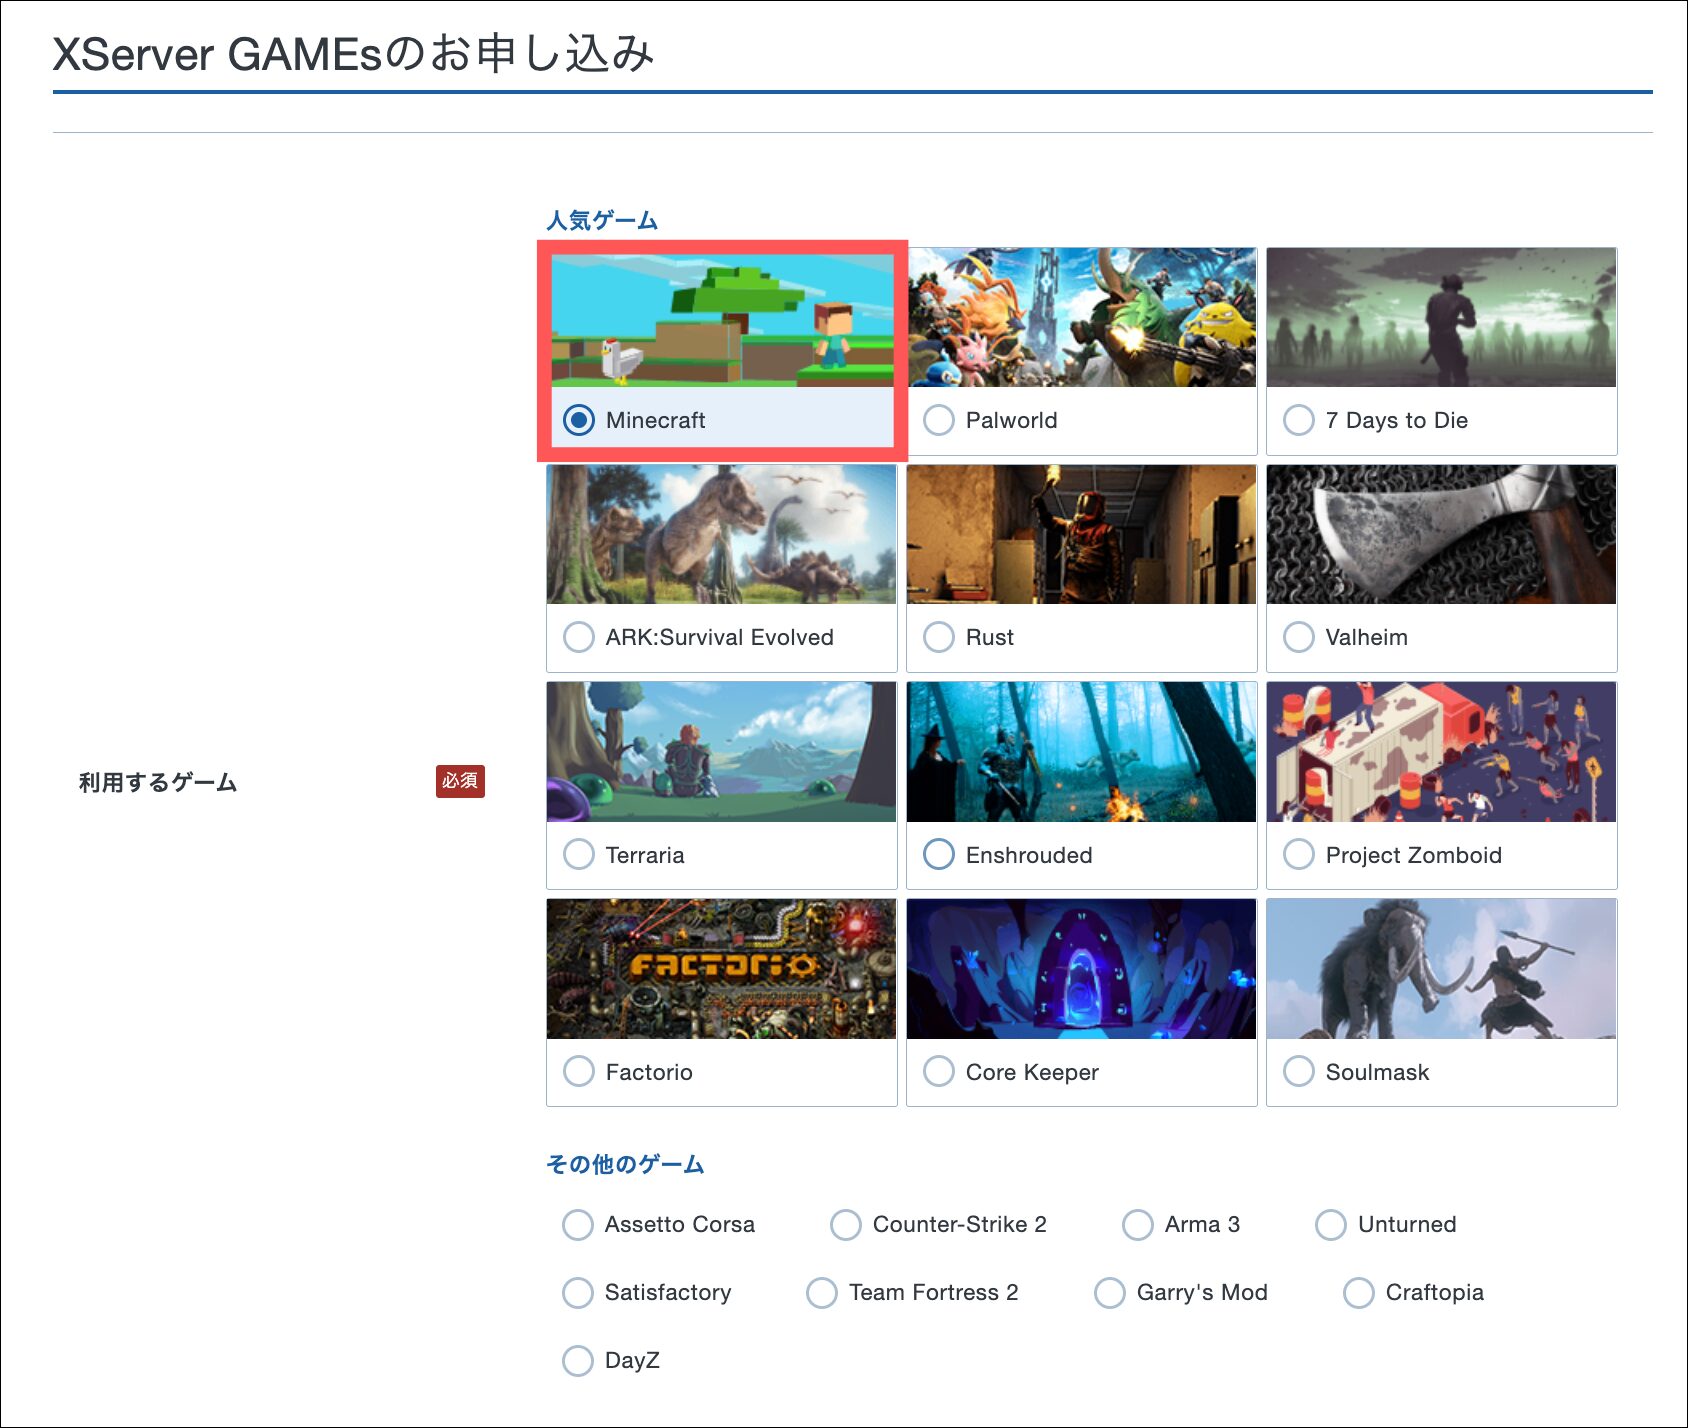Click the Core Keeper cave thumbnail
The height and width of the screenshot is (1428, 1688).
1081,968
